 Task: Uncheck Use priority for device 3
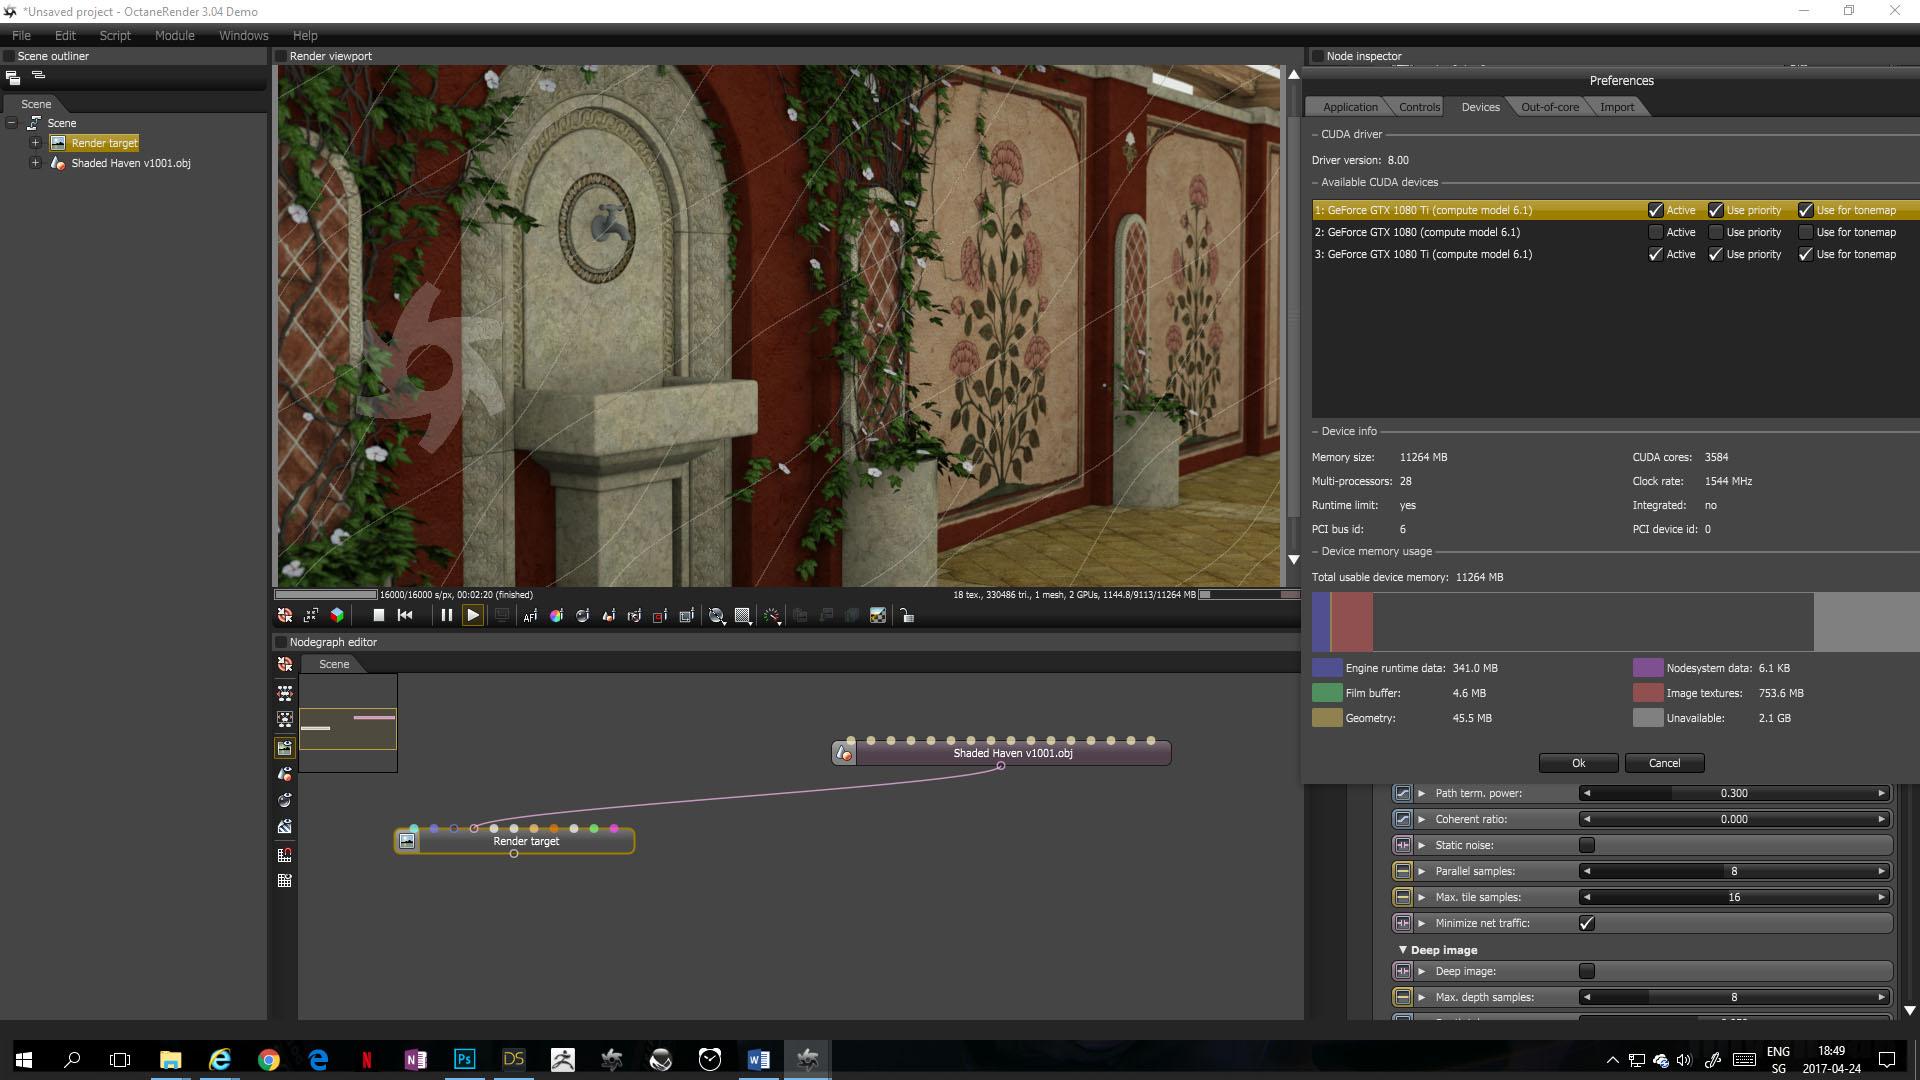coord(1715,254)
